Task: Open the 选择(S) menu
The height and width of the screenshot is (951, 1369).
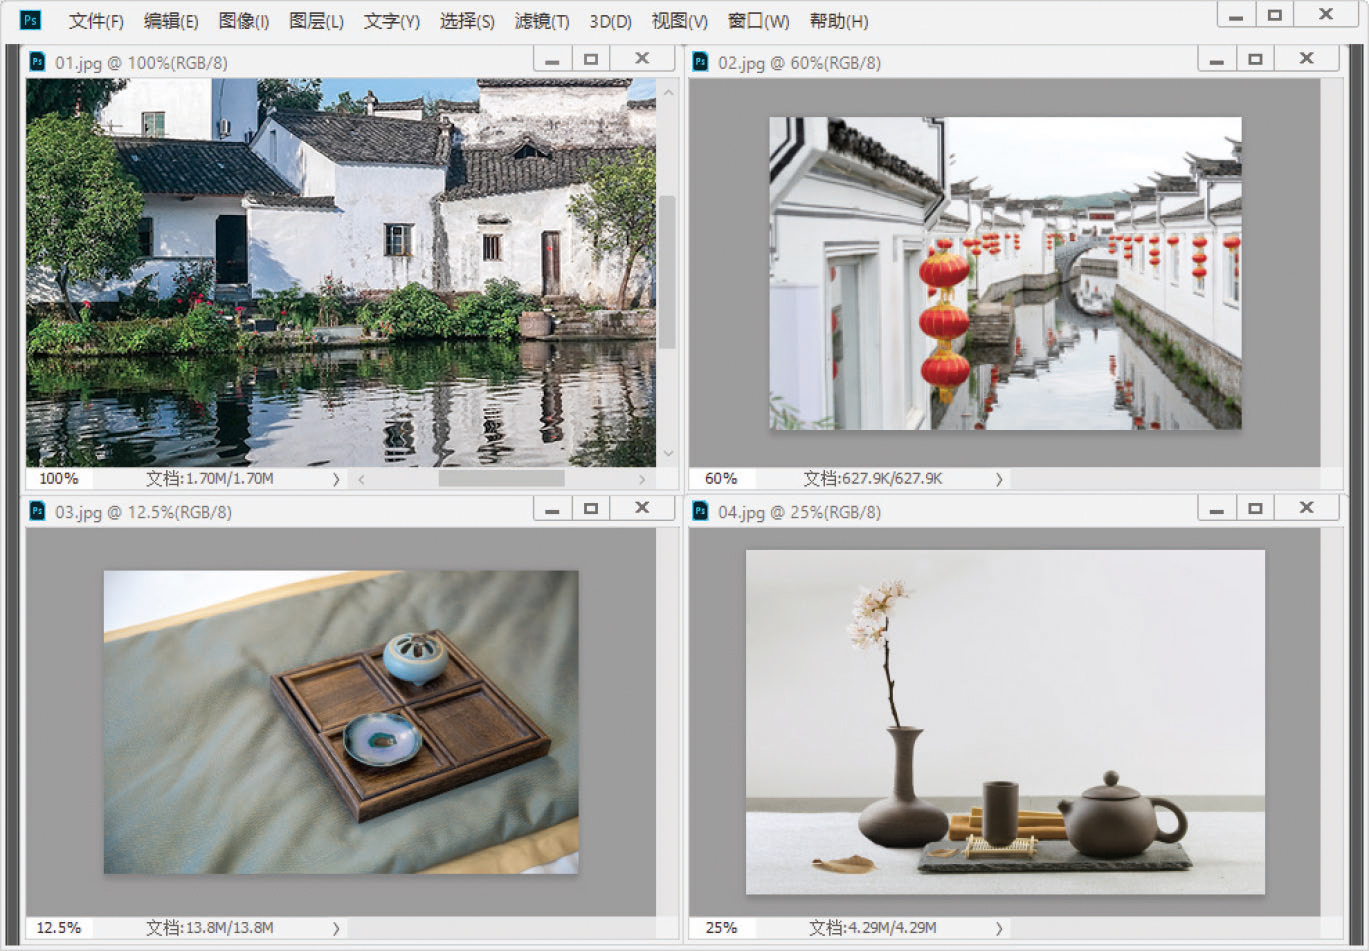Action: click(467, 21)
